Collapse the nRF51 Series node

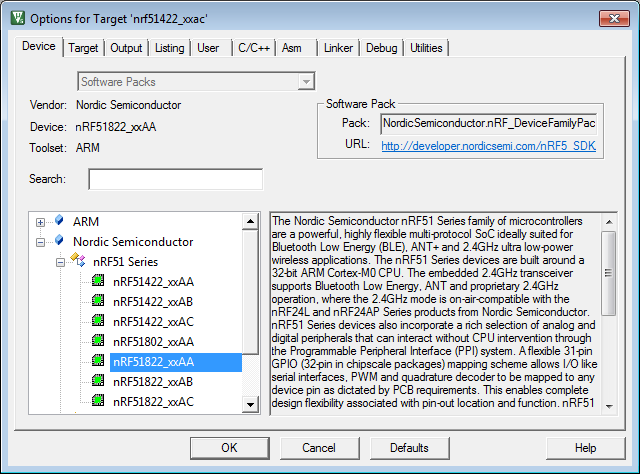60,263
